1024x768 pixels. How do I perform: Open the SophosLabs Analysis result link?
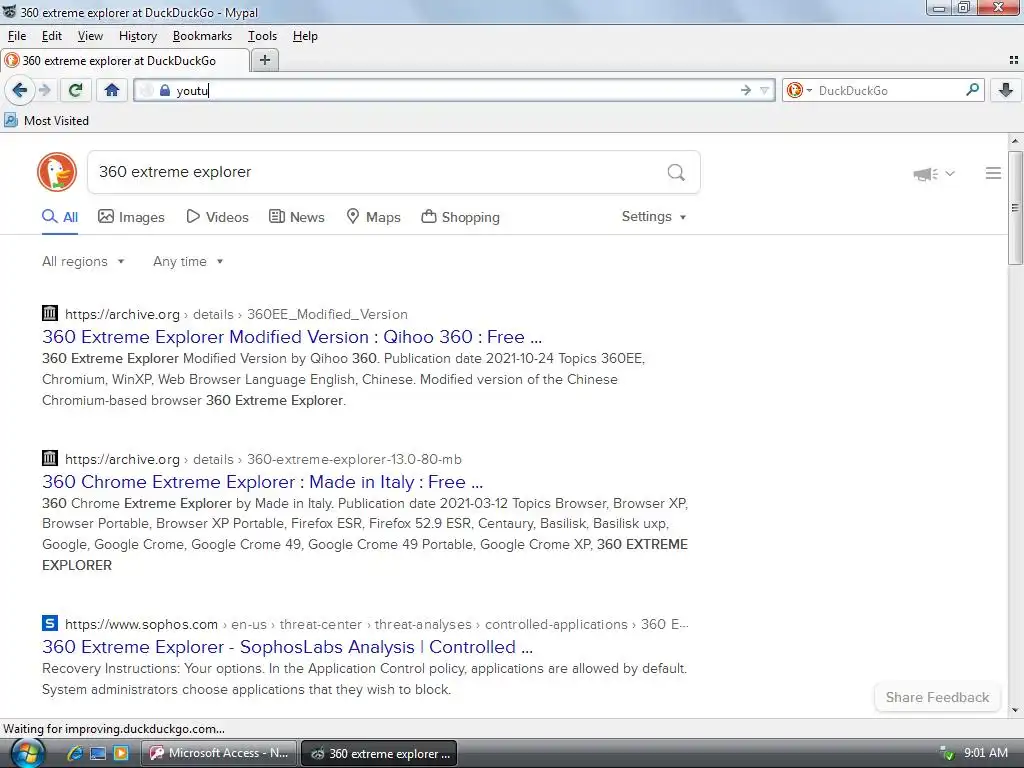(287, 647)
